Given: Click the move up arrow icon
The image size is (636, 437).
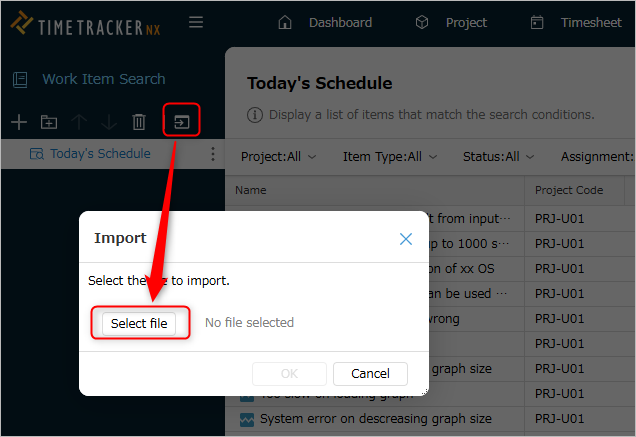Looking at the screenshot, I should pyautogui.click(x=79, y=122).
